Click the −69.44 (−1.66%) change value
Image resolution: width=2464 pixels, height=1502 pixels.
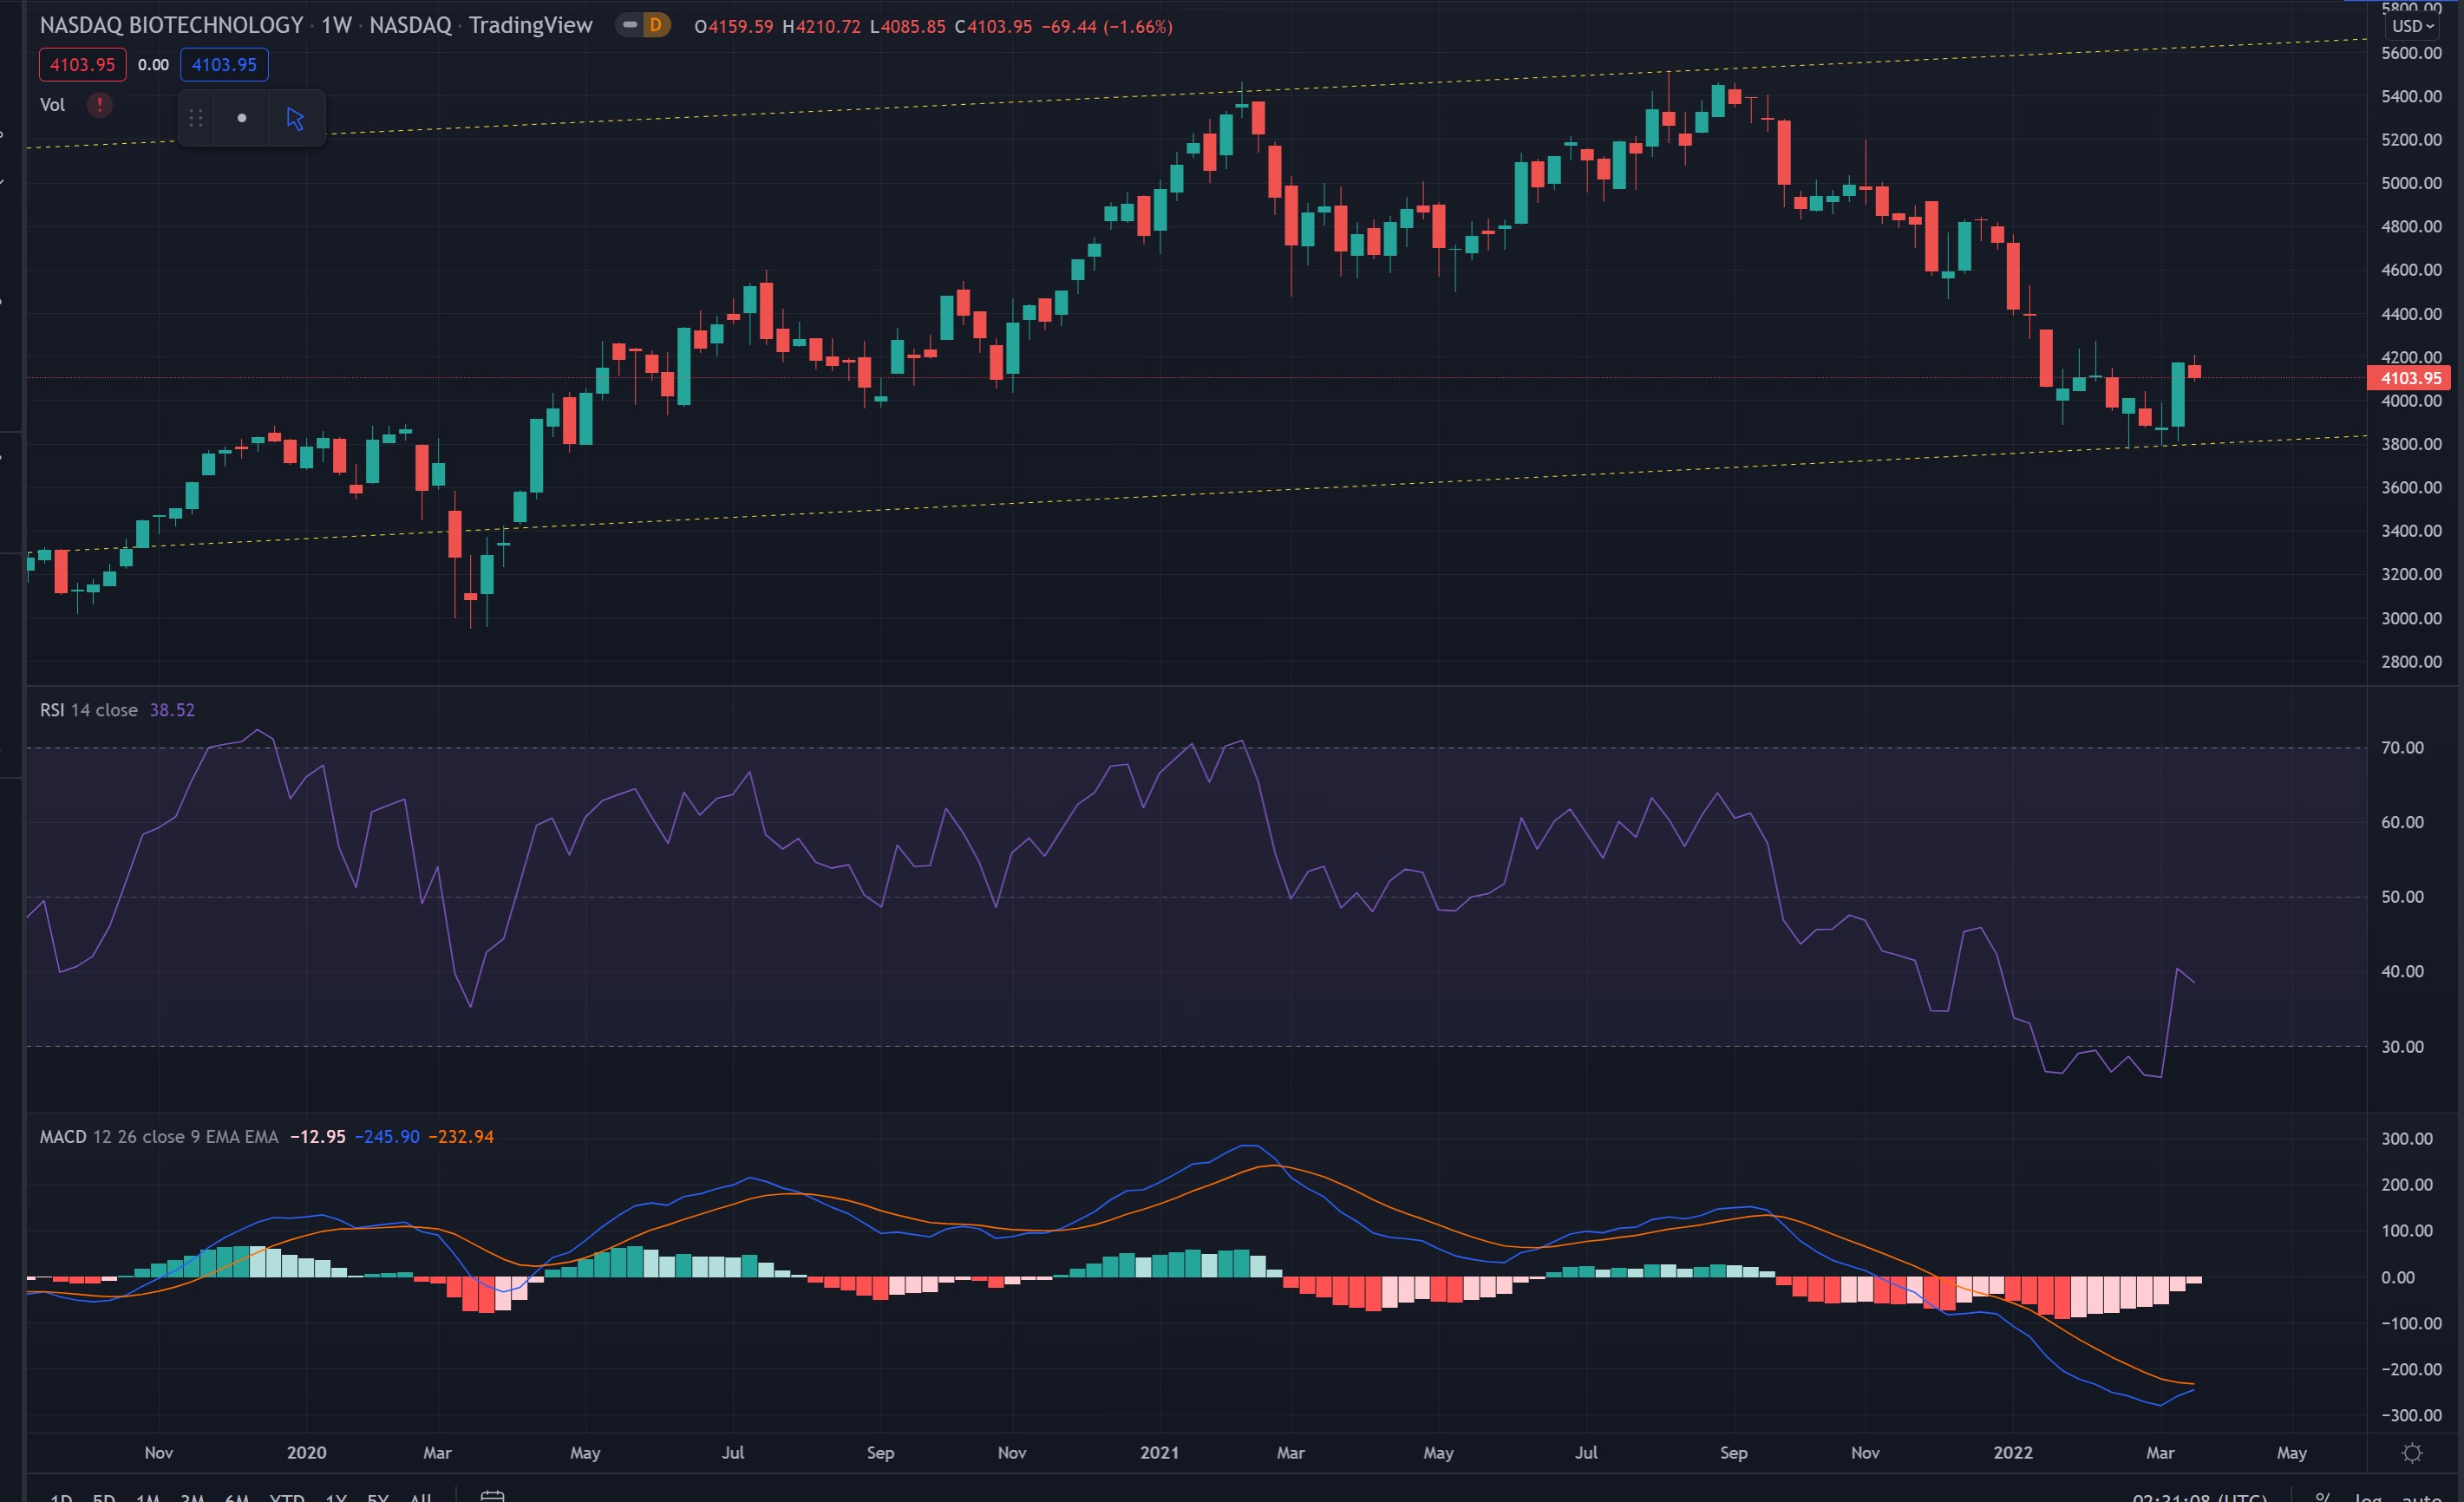[1107, 26]
